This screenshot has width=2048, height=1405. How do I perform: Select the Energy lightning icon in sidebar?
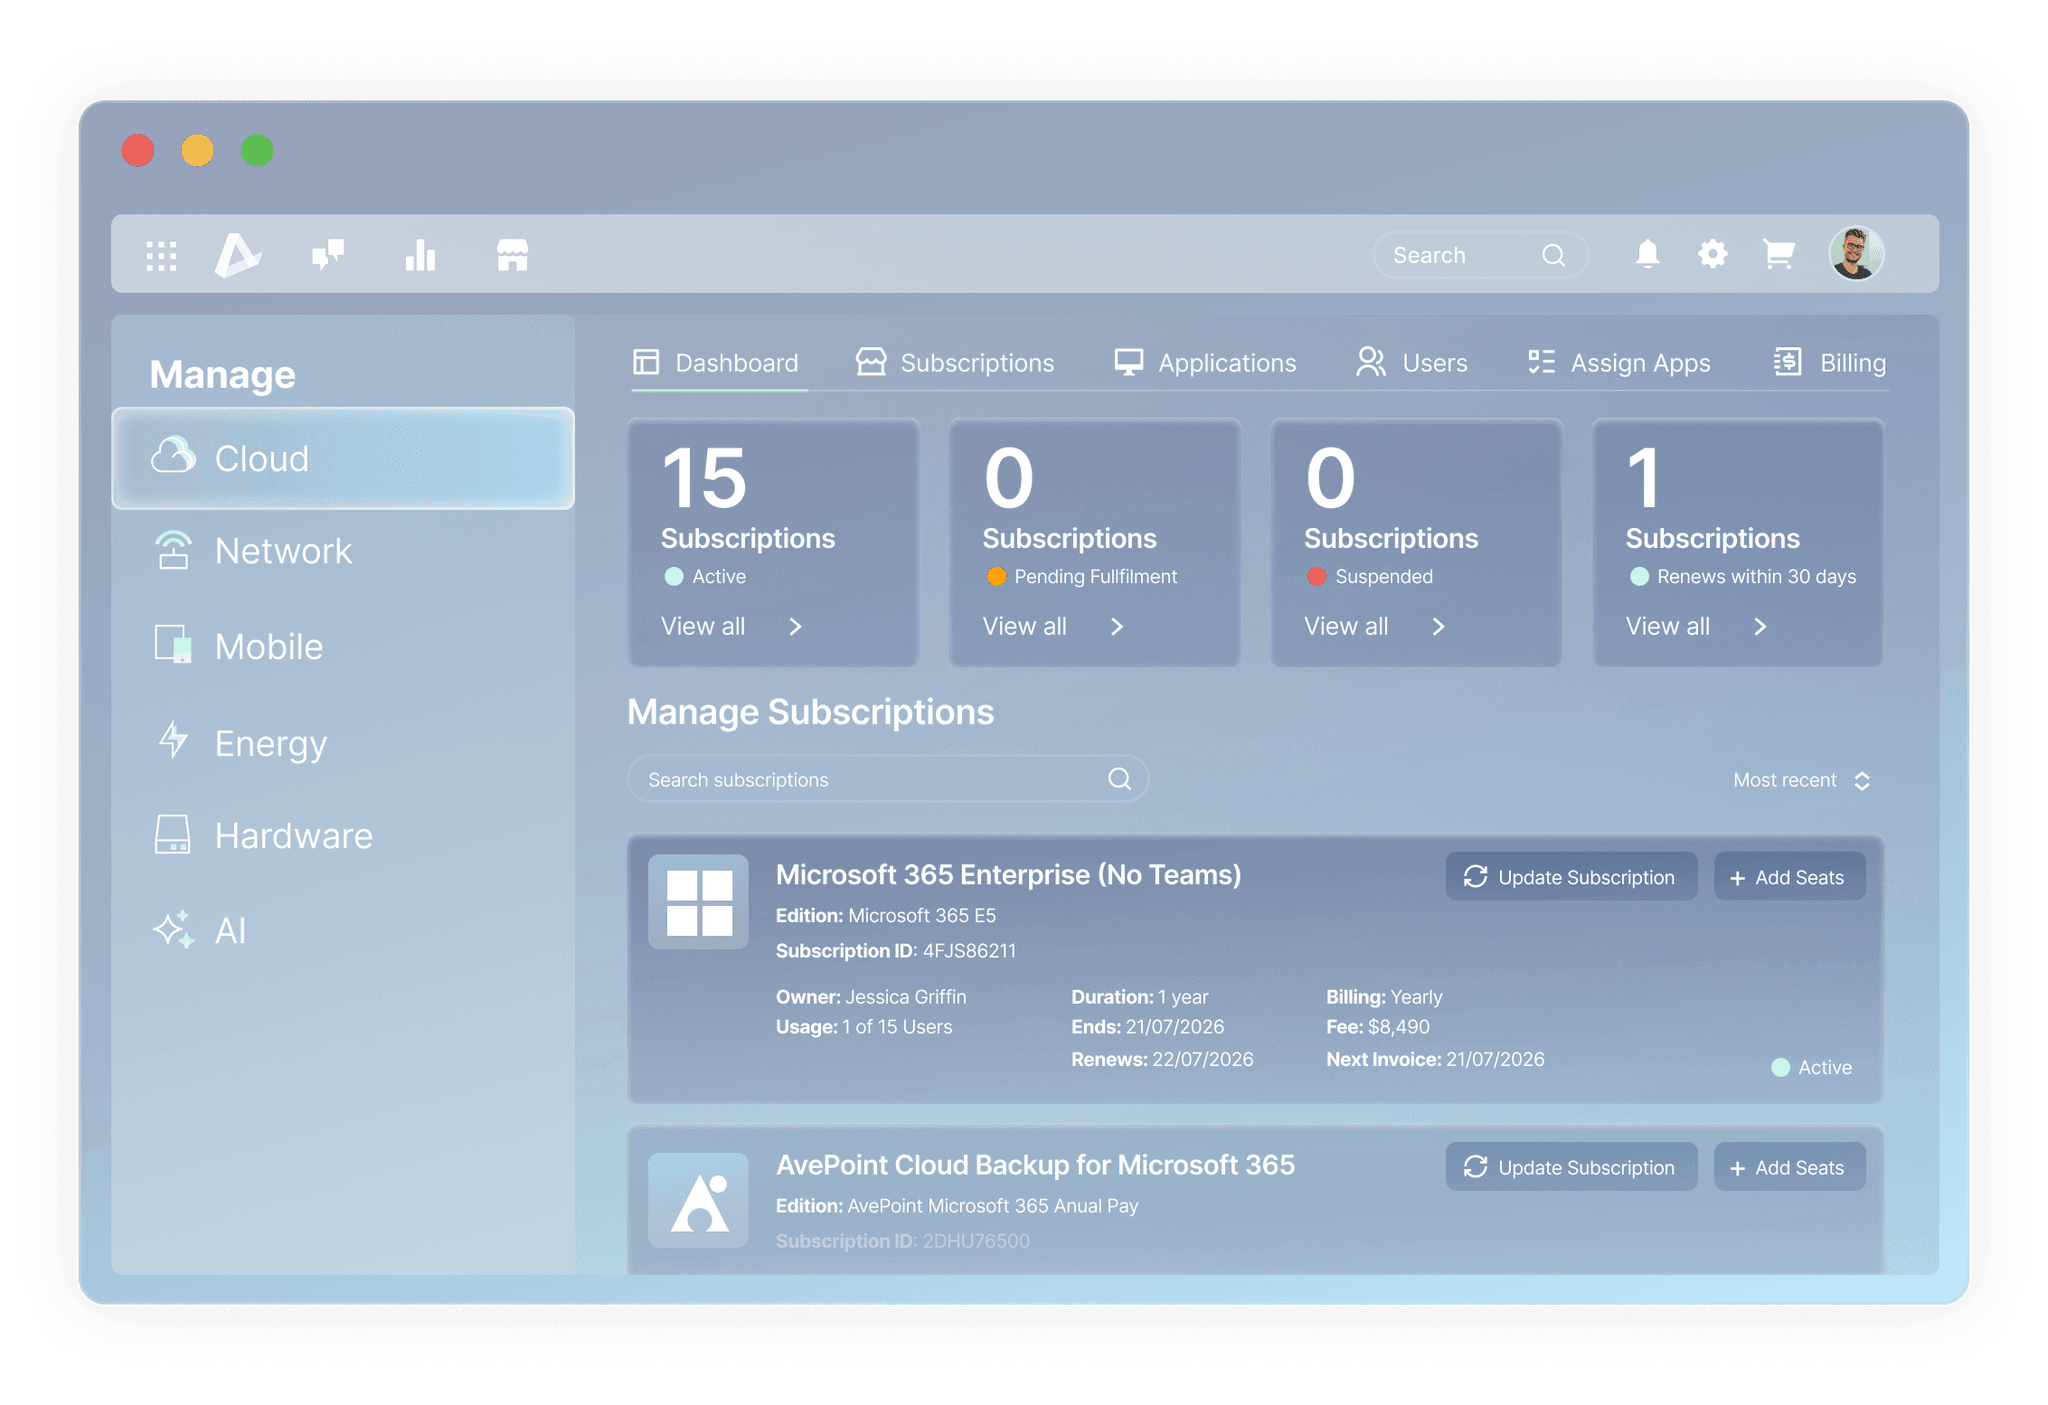click(x=173, y=742)
